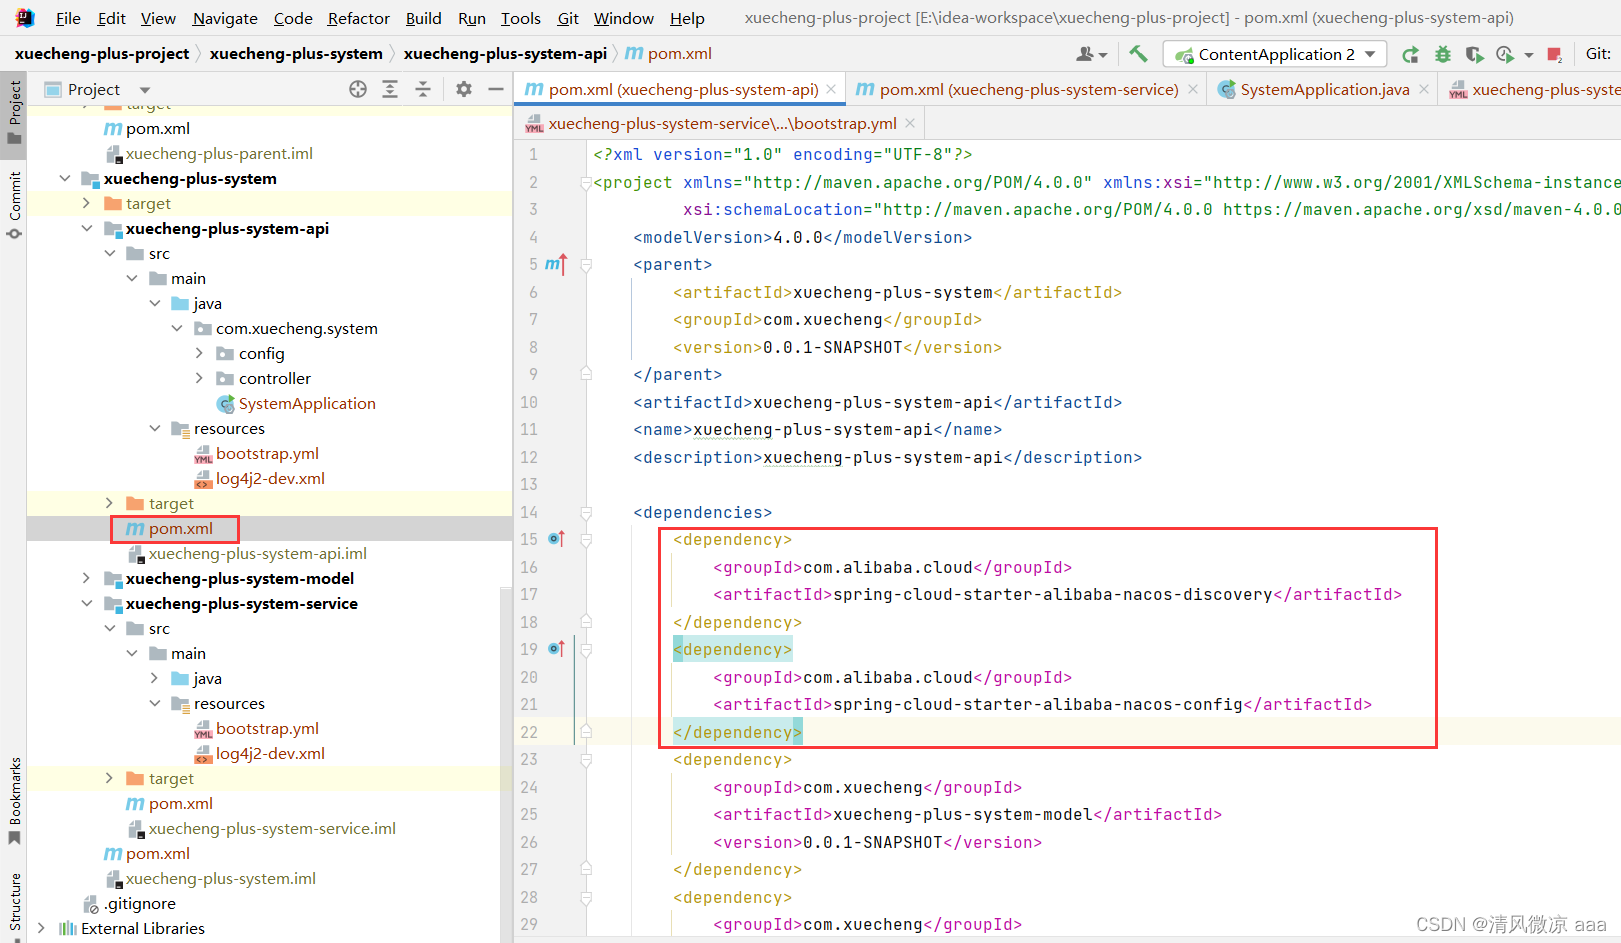This screenshot has height=943, width=1621.
Task: Start debugging with the bug icon
Action: click(1442, 55)
